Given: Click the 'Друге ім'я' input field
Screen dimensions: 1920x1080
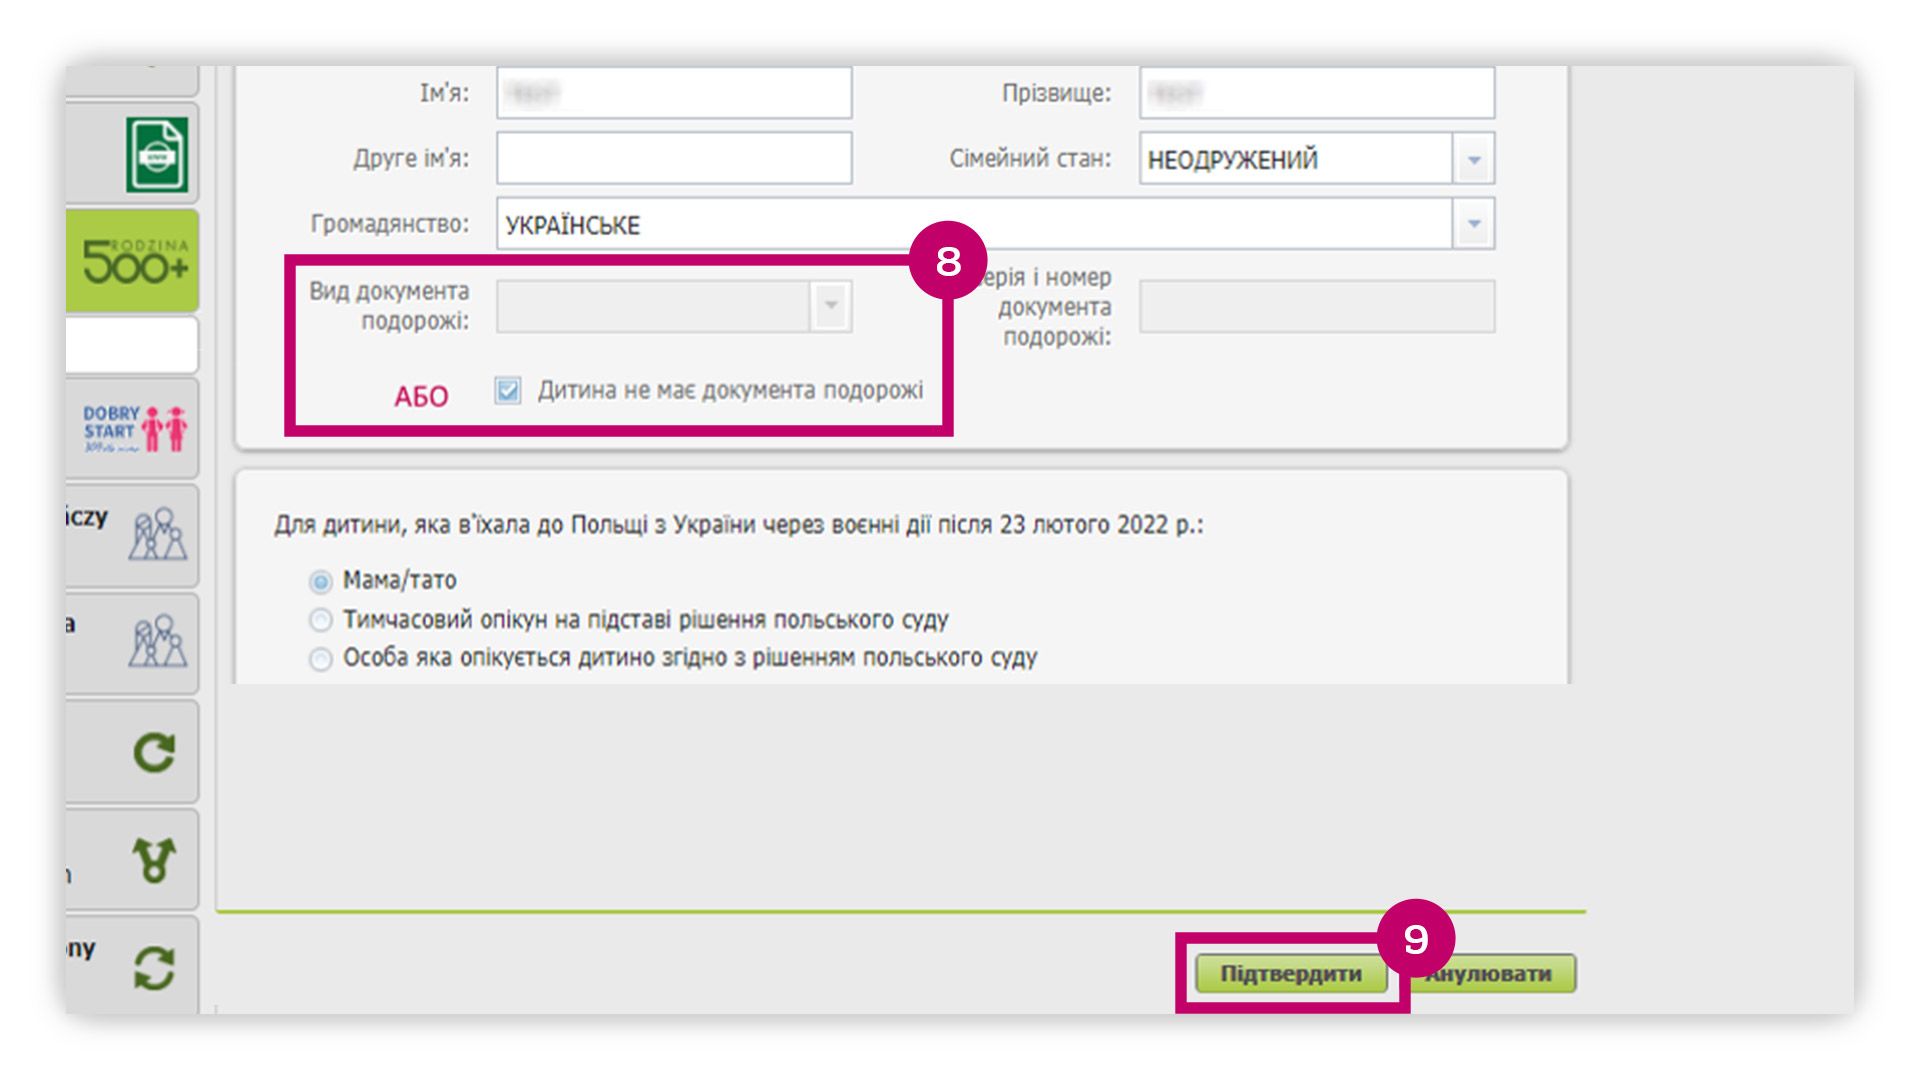Looking at the screenshot, I should [x=674, y=159].
